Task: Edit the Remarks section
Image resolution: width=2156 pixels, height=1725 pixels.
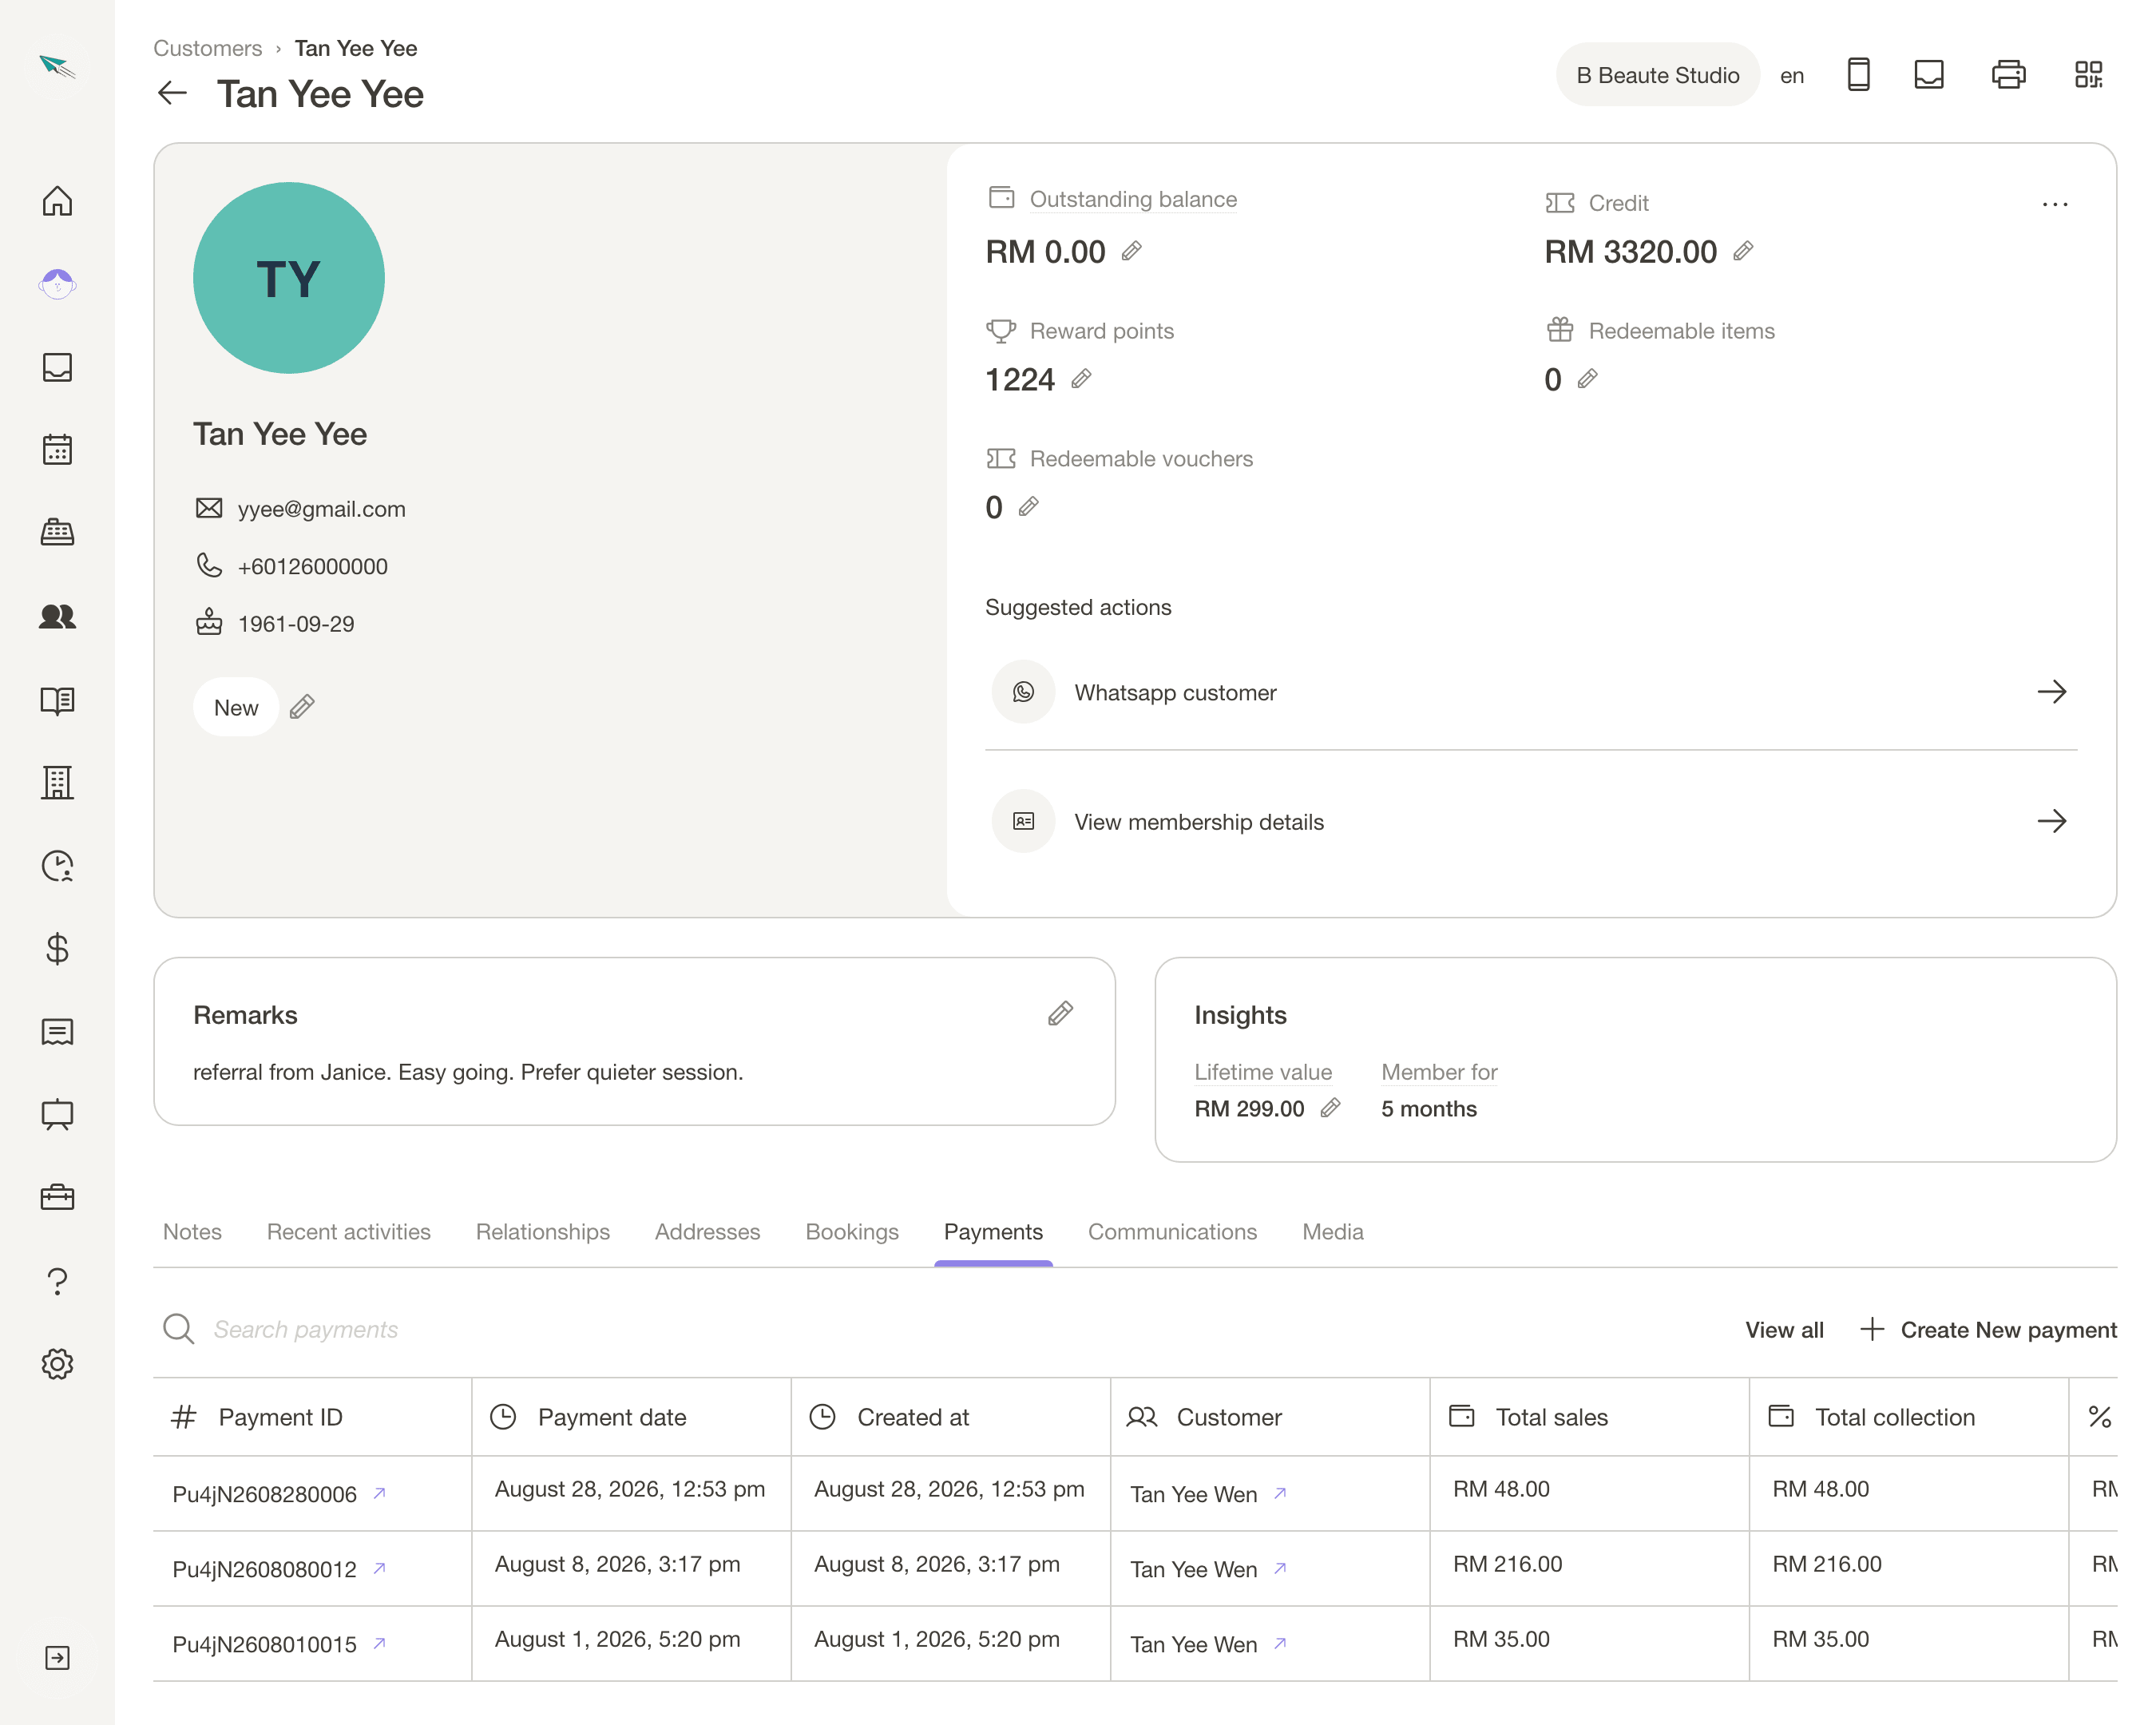Action: click(x=1060, y=1014)
